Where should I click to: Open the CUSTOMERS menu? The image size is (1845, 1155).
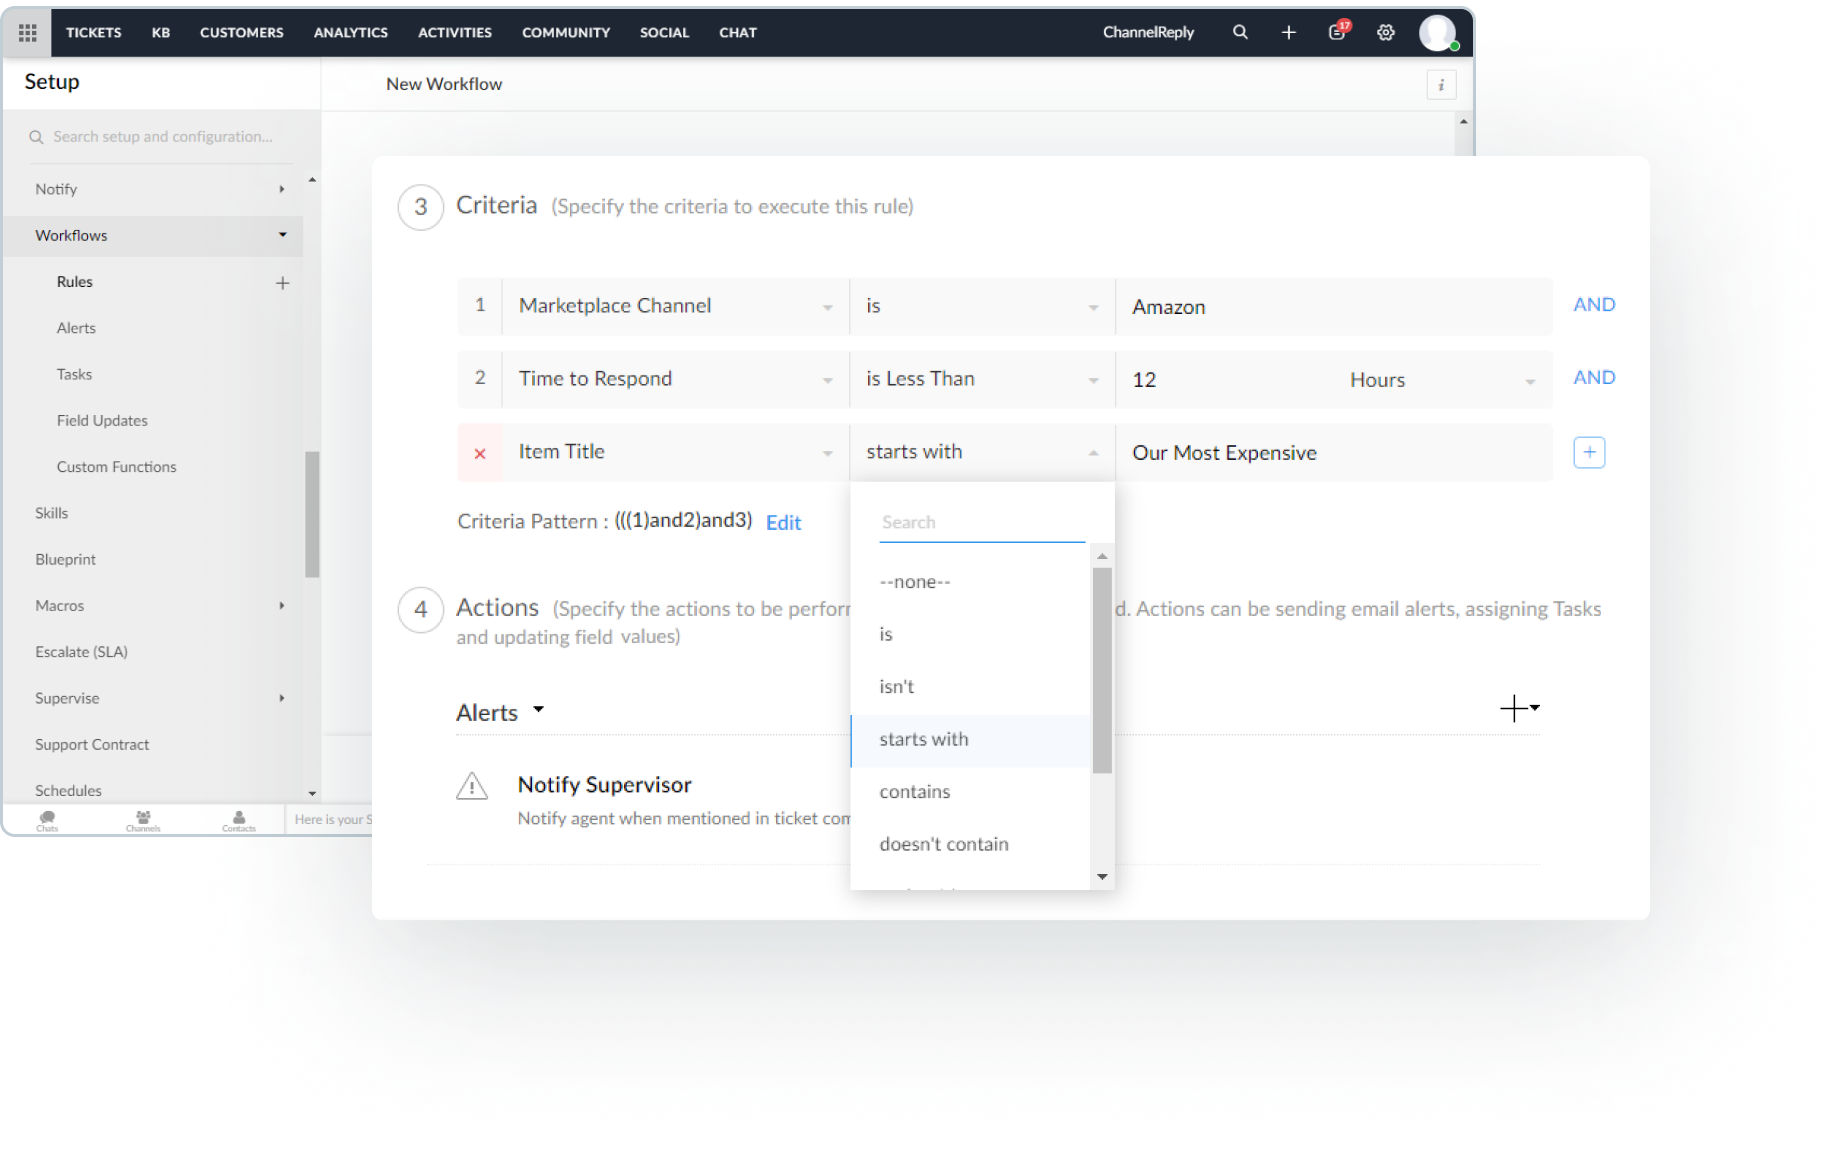[x=242, y=32]
